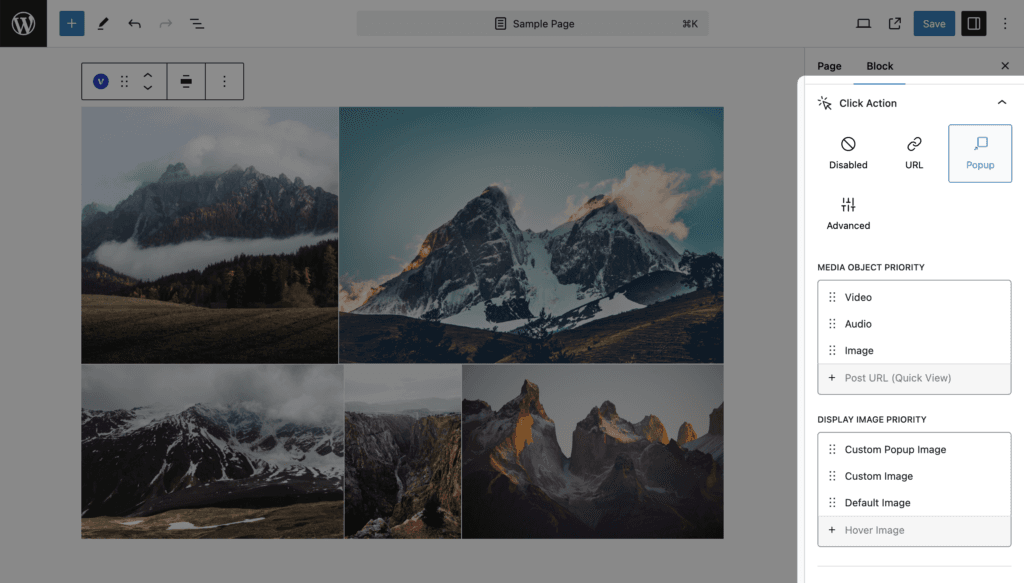The image size is (1024, 583).
Task: Choose the Advanced click action option
Action: (848, 214)
